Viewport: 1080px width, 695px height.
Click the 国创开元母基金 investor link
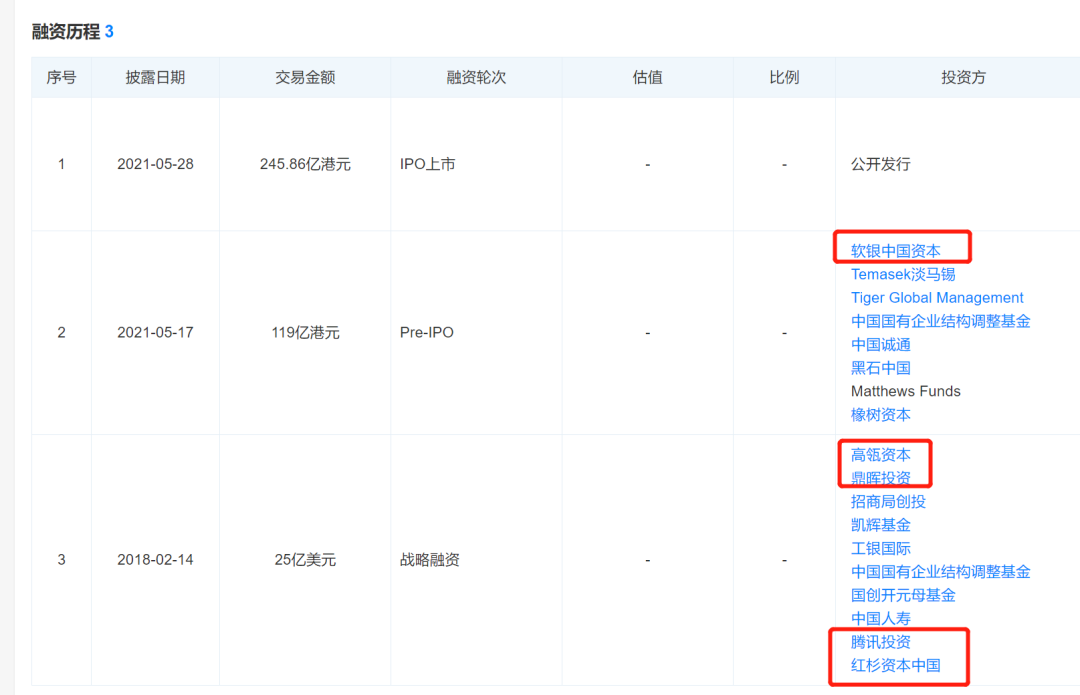click(903, 595)
